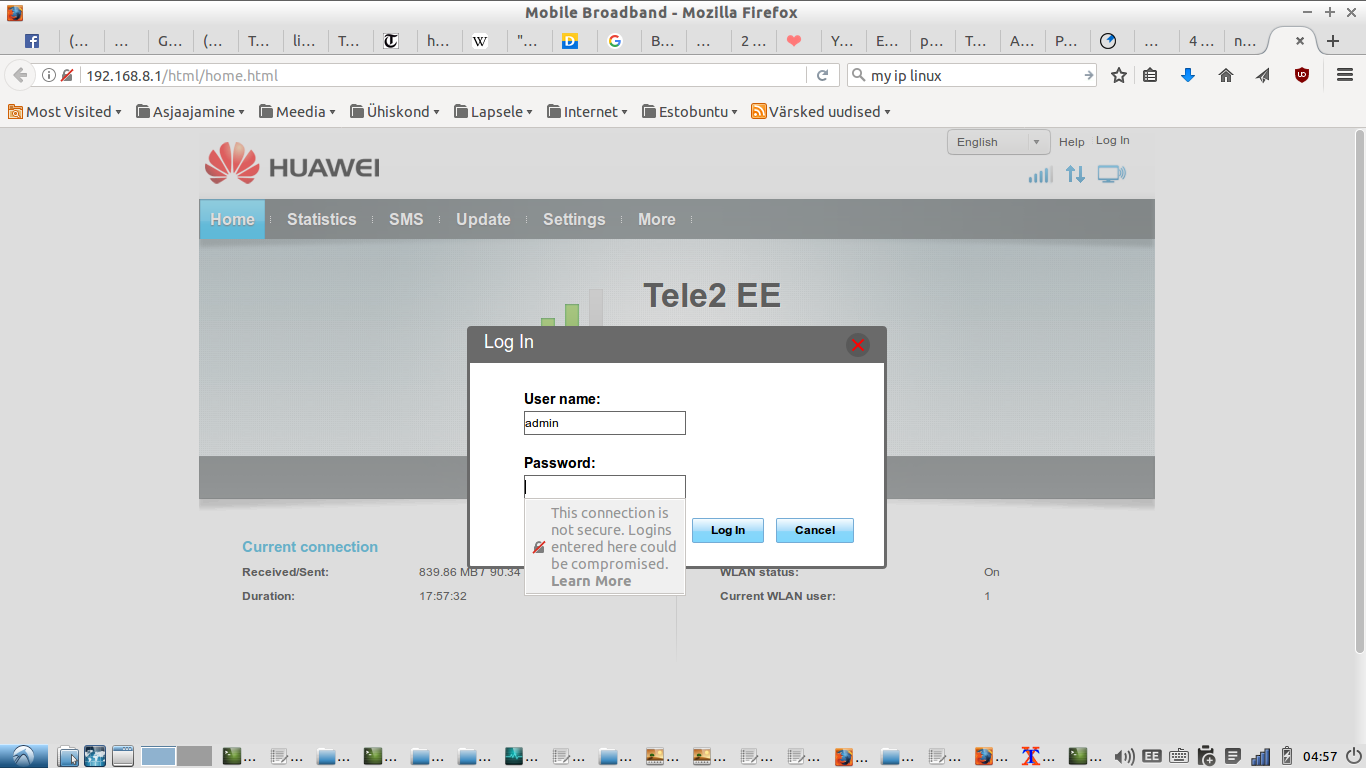Screen dimensions: 1366x768
Task: Open the volume control in system tray
Action: (x=1125, y=756)
